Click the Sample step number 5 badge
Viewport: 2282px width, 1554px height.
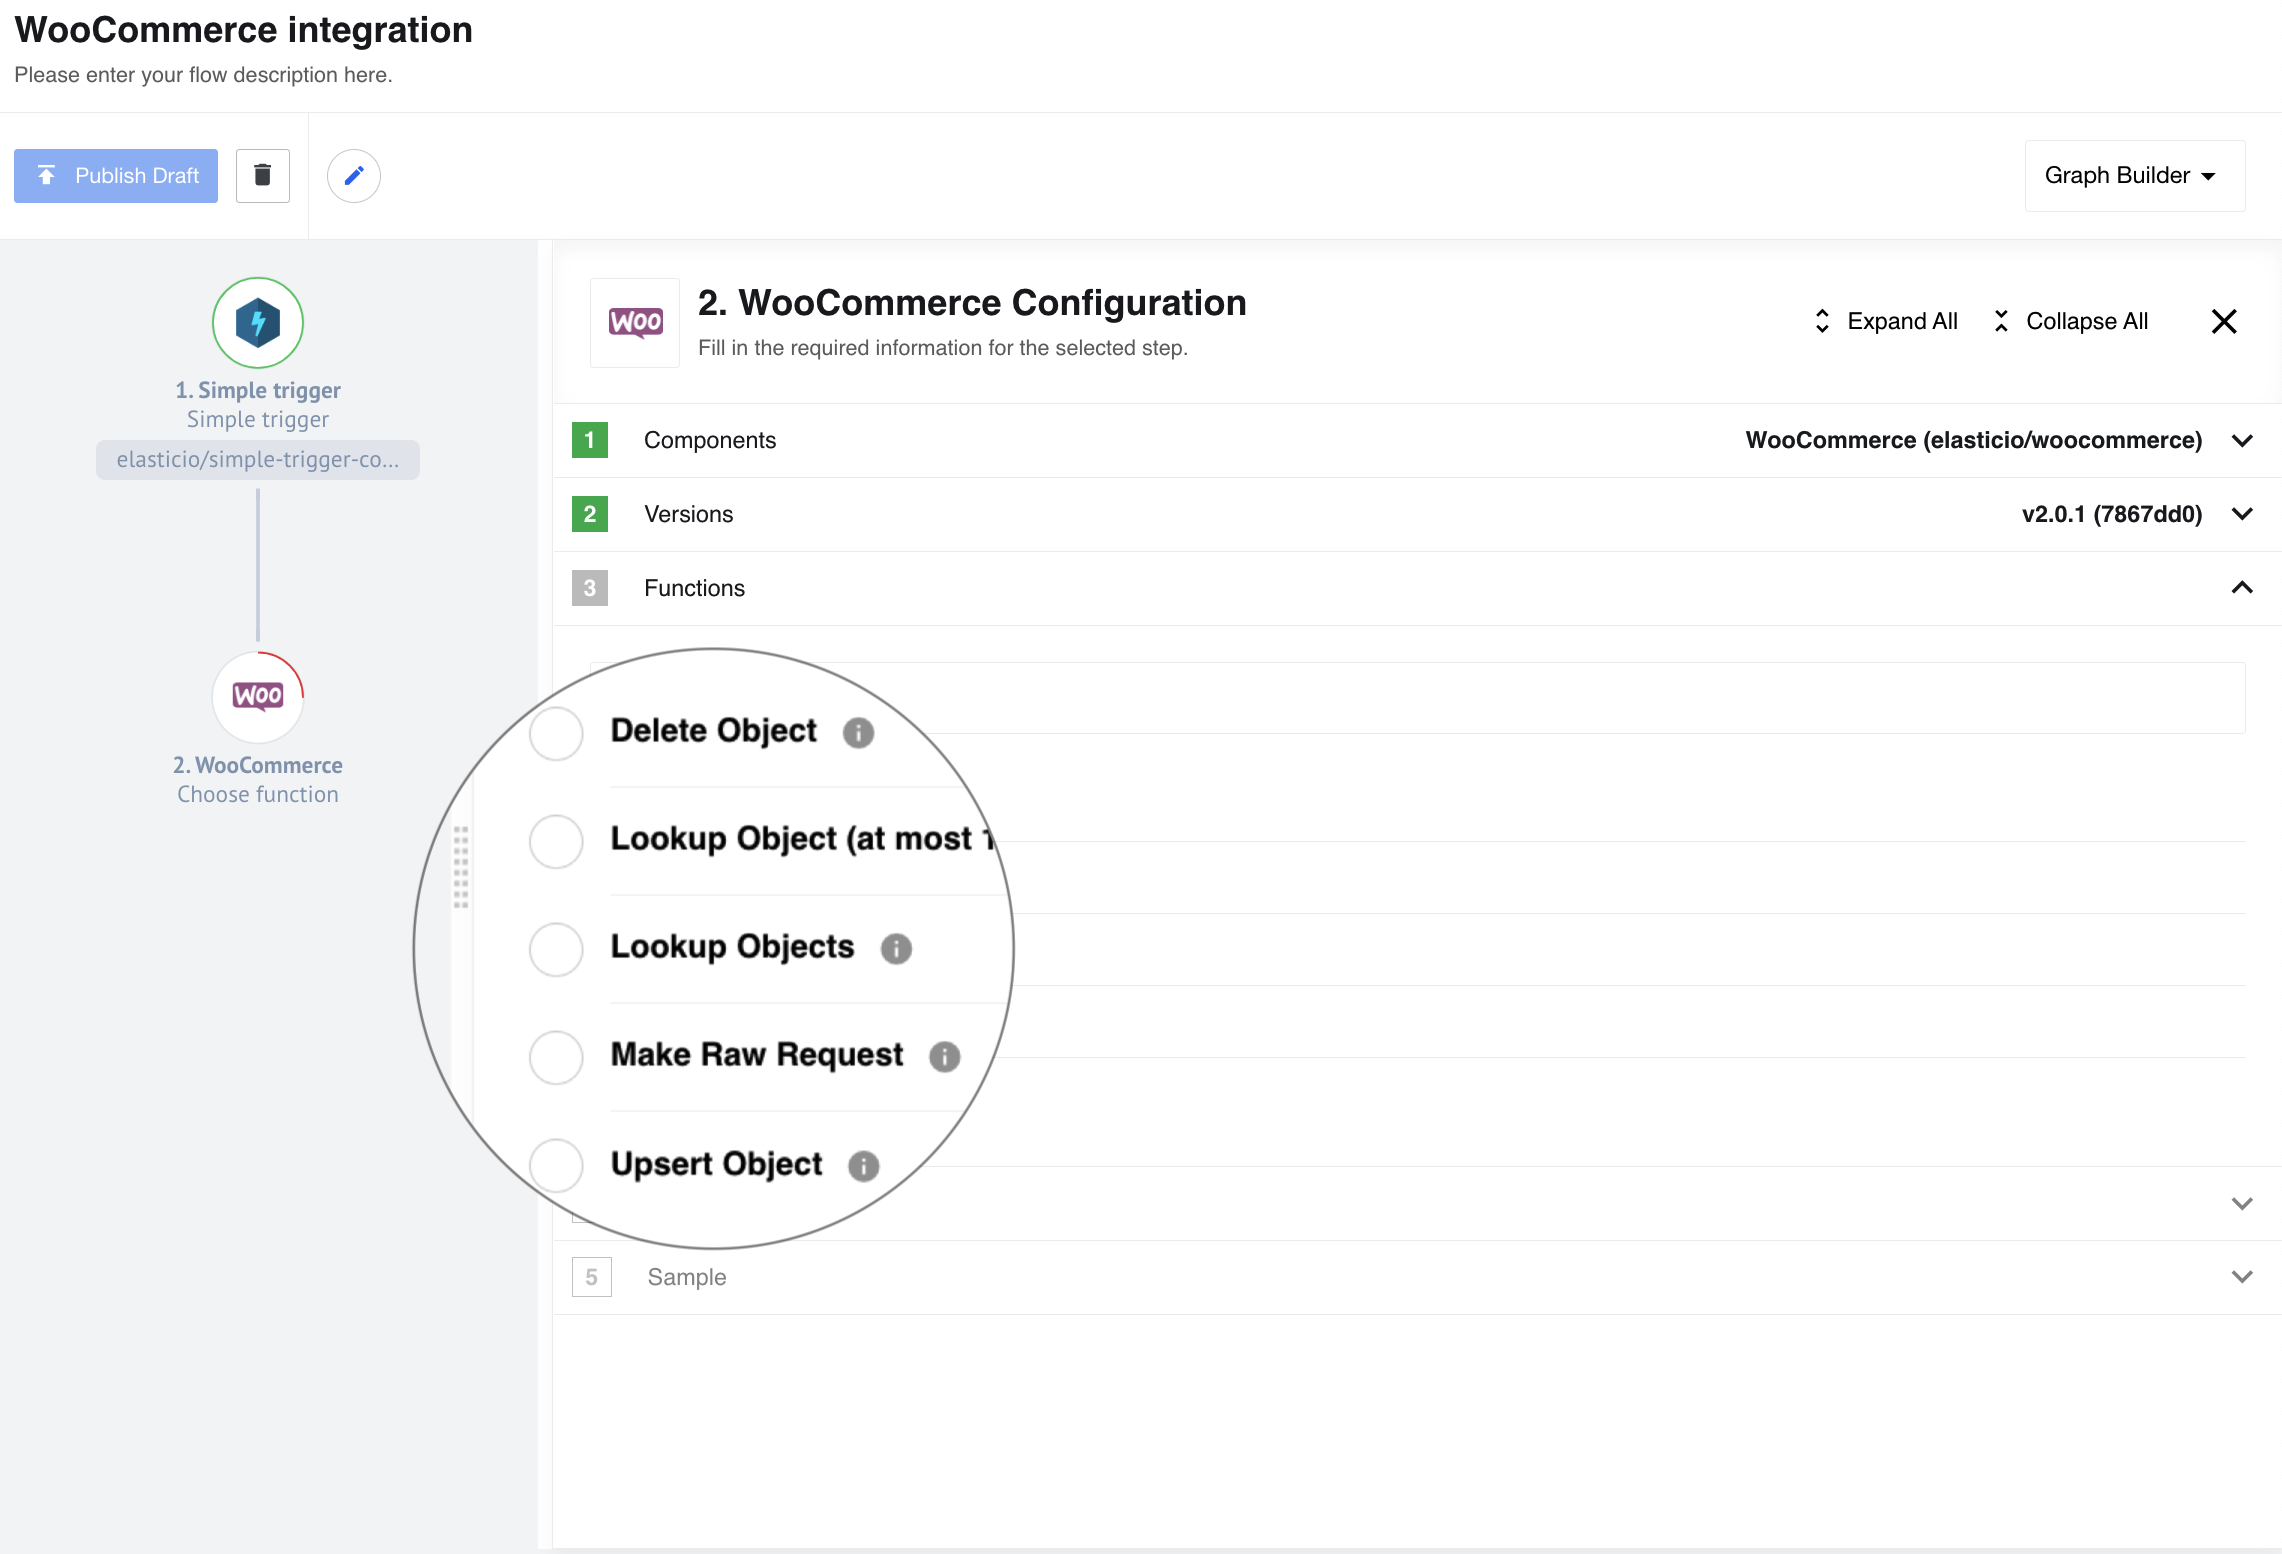pyautogui.click(x=592, y=1277)
